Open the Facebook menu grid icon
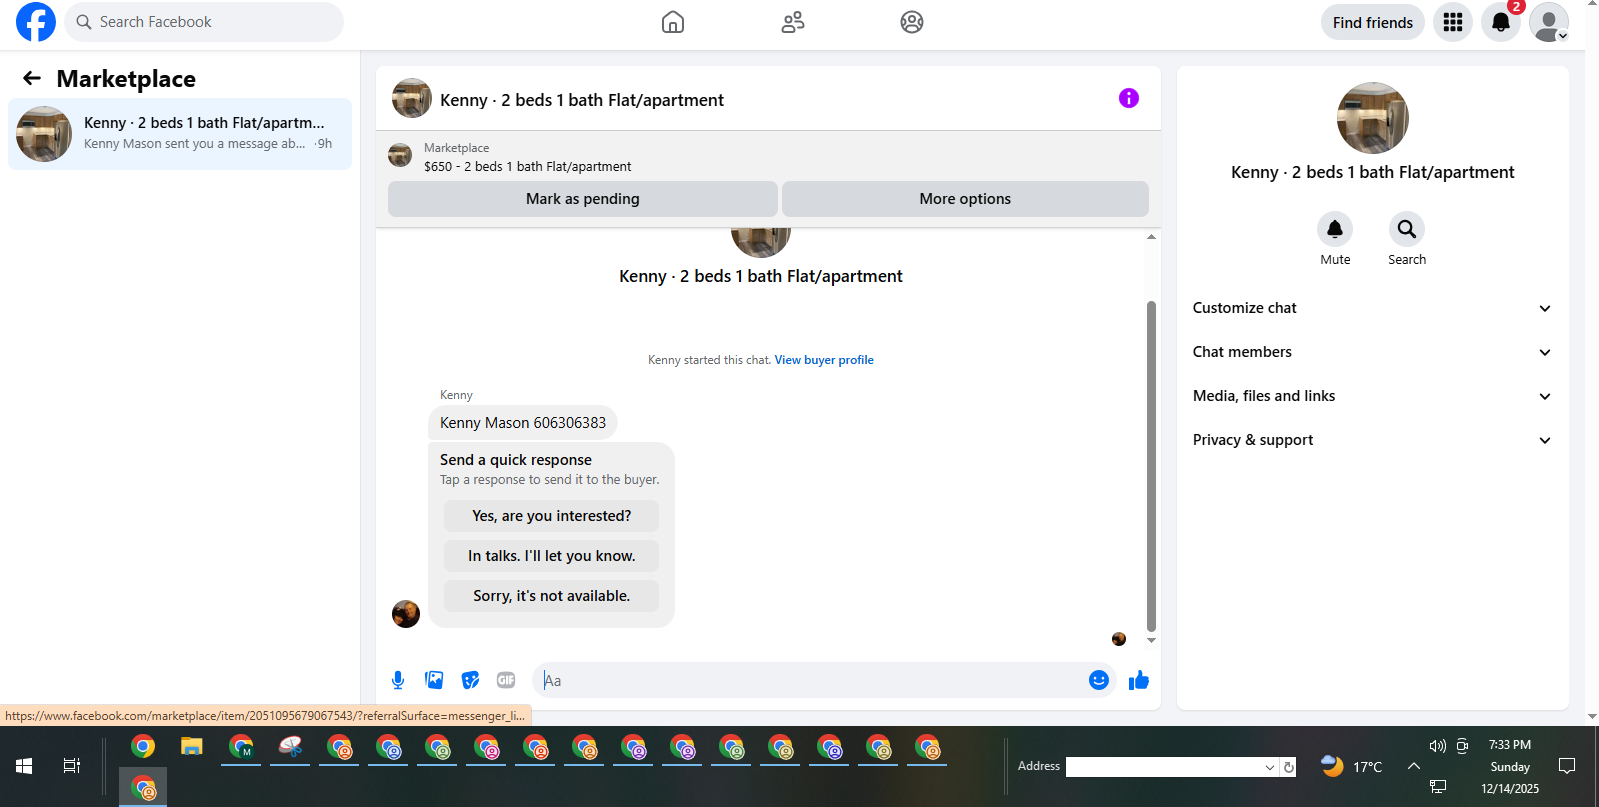This screenshot has width=1599, height=807. pyautogui.click(x=1453, y=22)
